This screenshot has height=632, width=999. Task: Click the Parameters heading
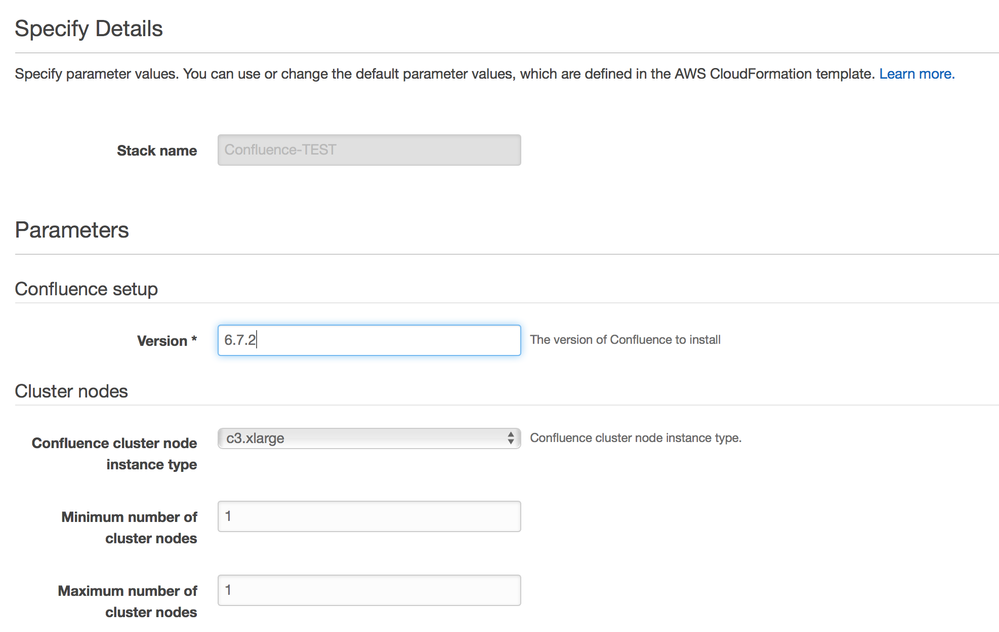coord(71,230)
